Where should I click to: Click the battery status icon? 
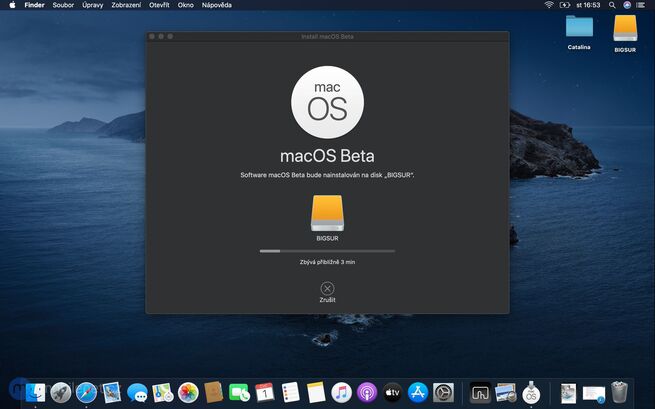pyautogui.click(x=565, y=5)
